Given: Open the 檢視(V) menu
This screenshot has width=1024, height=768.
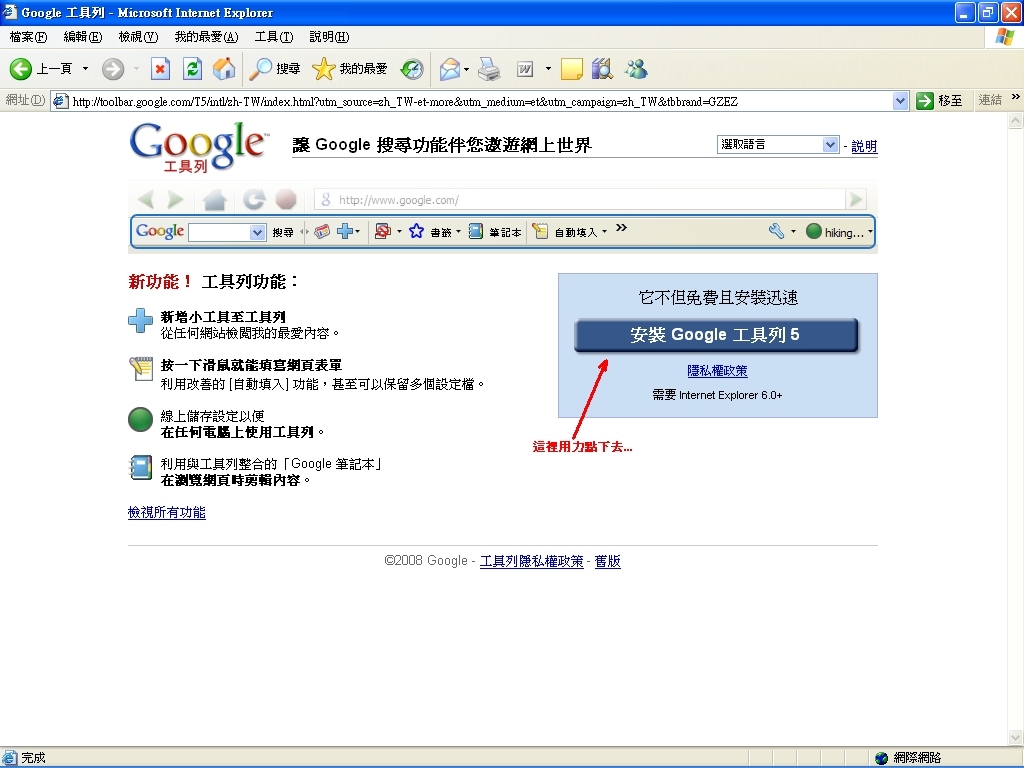Looking at the screenshot, I should click(138, 37).
